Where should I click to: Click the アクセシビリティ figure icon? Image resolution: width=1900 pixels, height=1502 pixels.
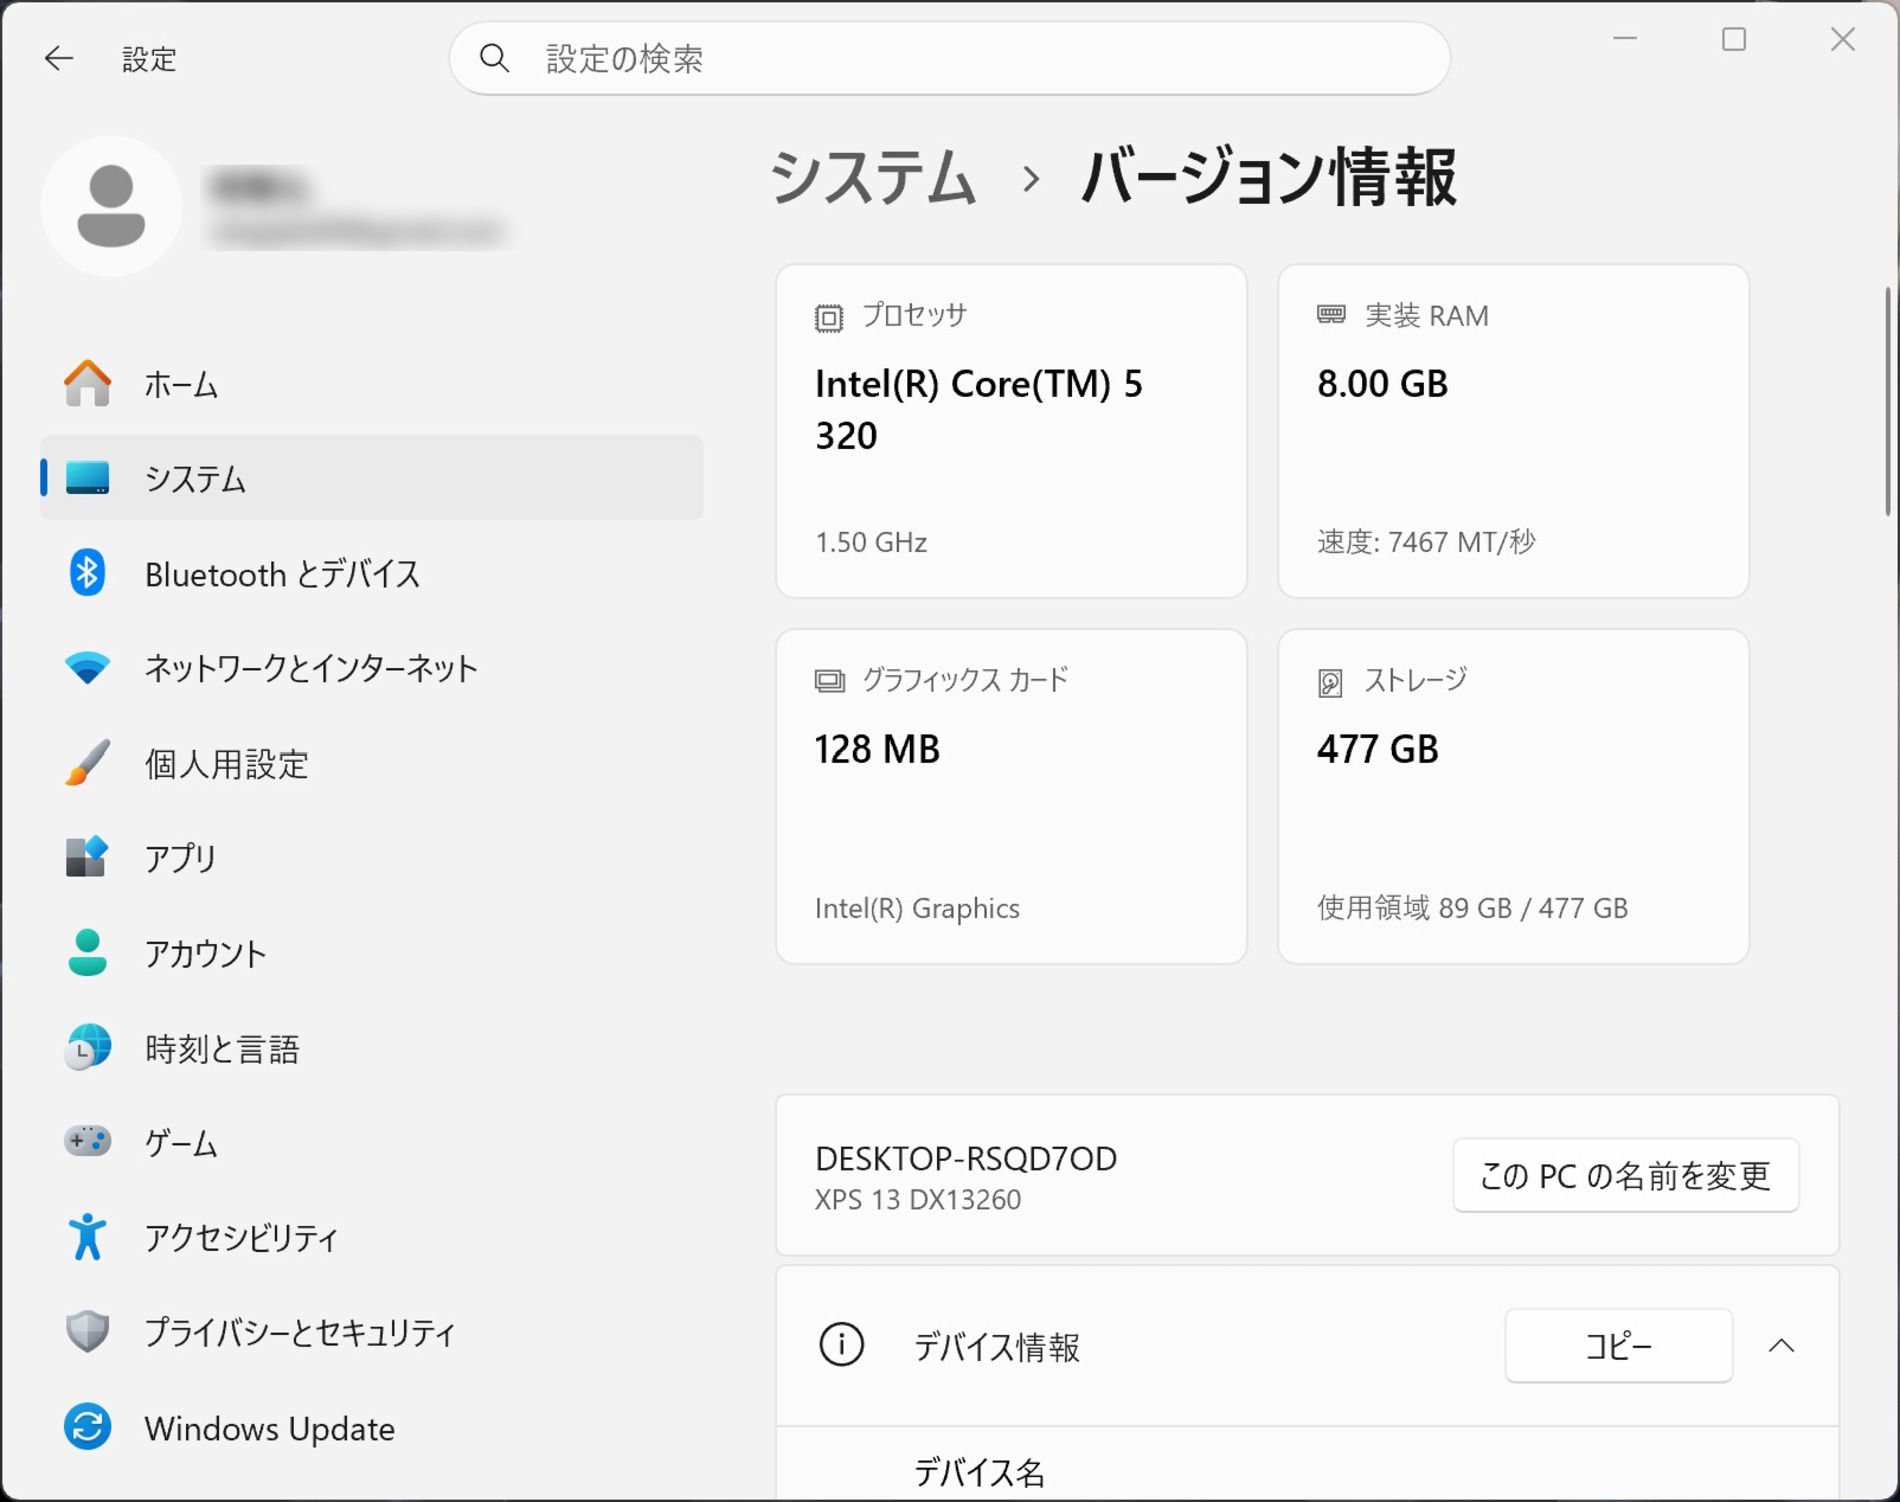tap(87, 1237)
